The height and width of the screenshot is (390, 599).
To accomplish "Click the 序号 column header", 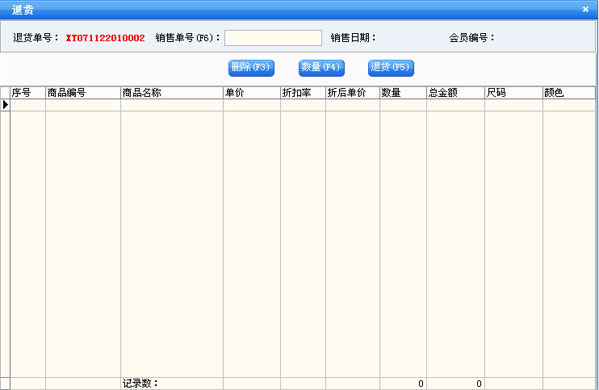I will [28, 93].
